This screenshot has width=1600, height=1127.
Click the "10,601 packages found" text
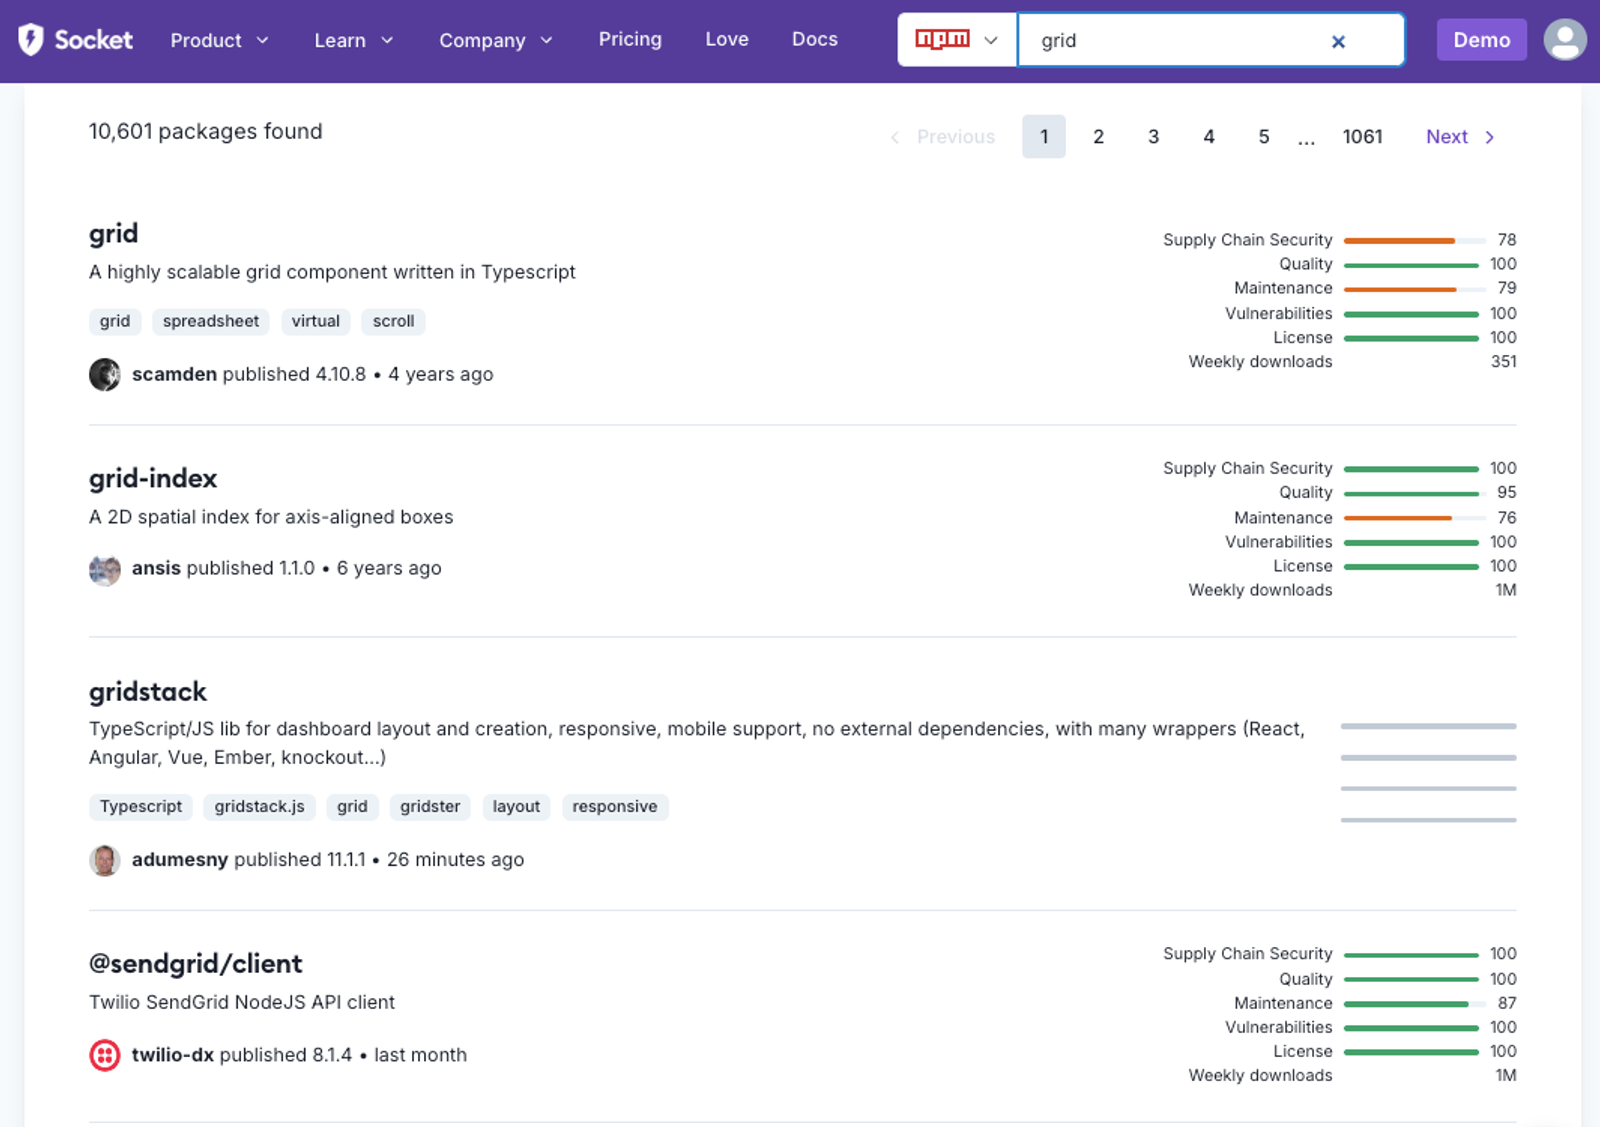point(206,132)
